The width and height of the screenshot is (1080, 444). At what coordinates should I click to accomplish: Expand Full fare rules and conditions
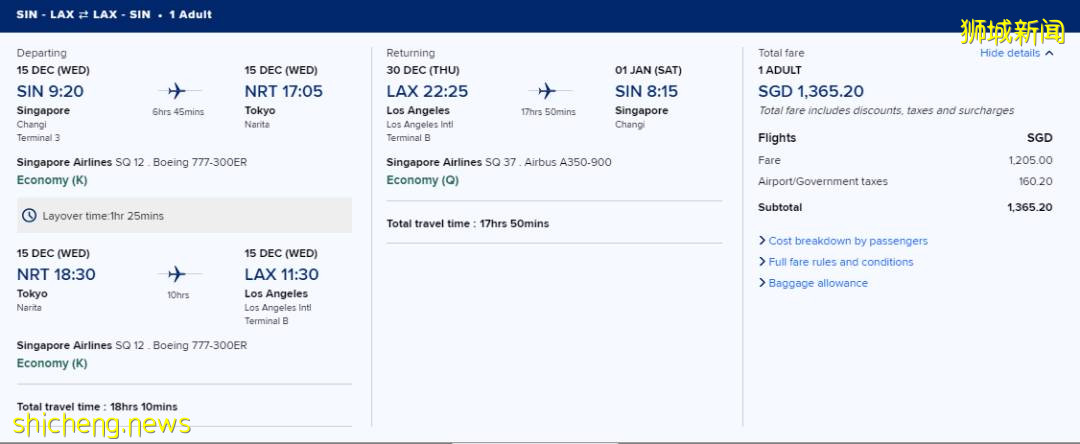point(840,262)
